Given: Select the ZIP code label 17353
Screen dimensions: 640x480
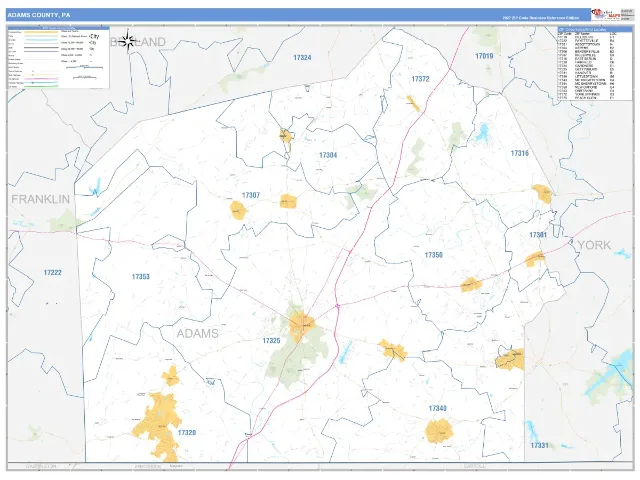Looking at the screenshot, I should point(140,277).
